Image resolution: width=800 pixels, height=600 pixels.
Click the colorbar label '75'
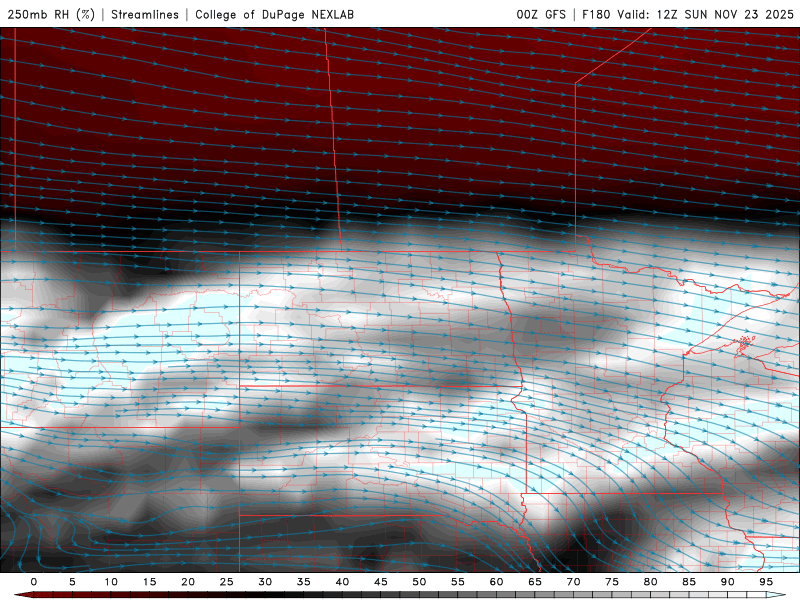click(x=612, y=582)
